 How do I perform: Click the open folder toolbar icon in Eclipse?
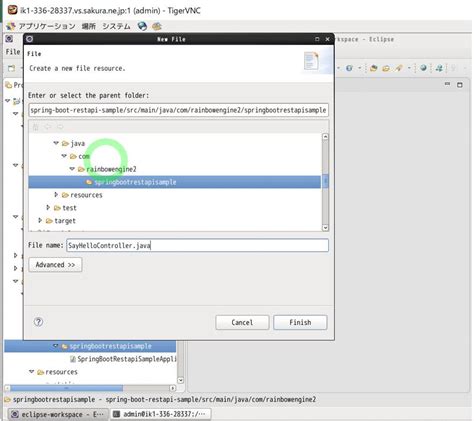[x=386, y=68]
